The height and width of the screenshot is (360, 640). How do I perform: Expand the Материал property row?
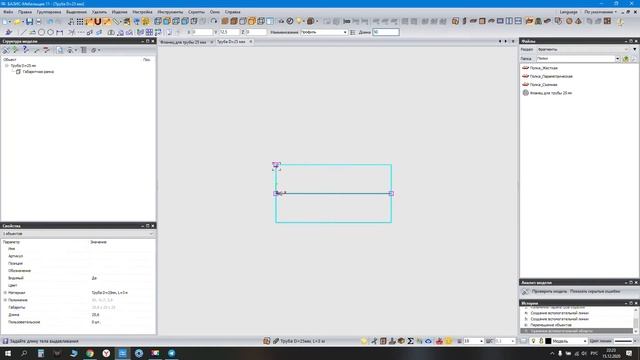click(x=5, y=293)
